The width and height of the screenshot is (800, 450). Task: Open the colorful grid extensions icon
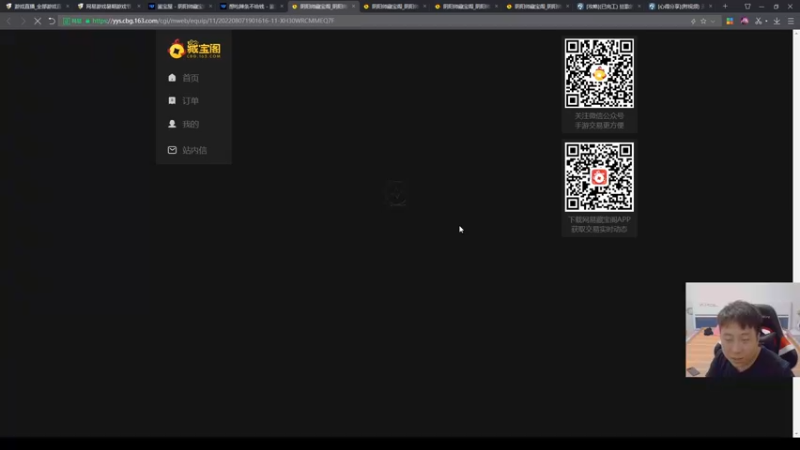click(x=730, y=21)
